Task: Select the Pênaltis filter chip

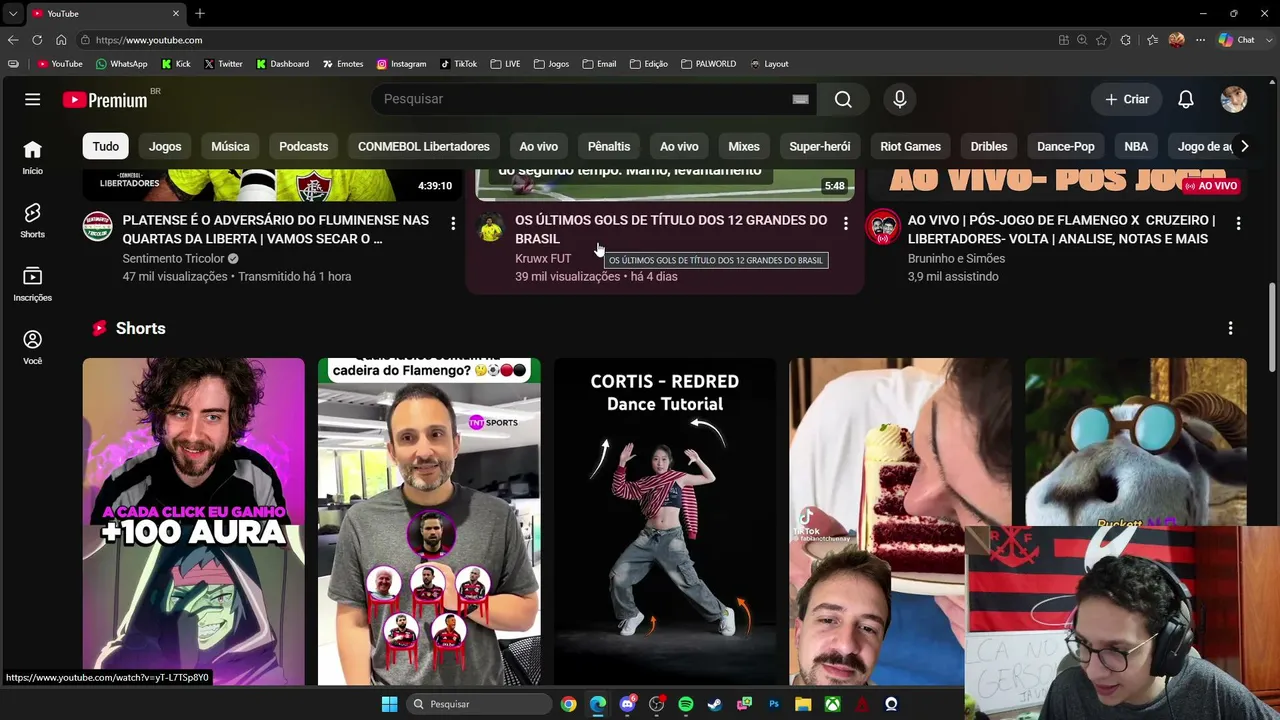Action: pos(609,146)
